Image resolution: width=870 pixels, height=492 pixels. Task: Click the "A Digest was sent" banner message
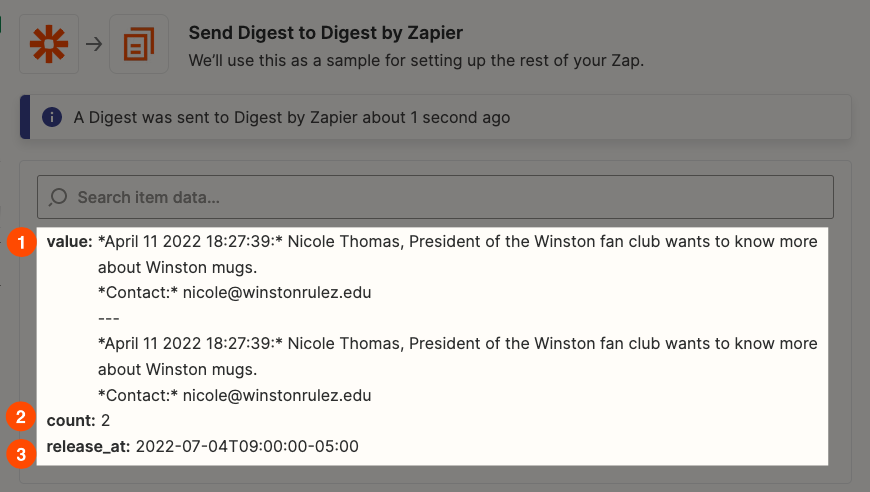point(292,118)
